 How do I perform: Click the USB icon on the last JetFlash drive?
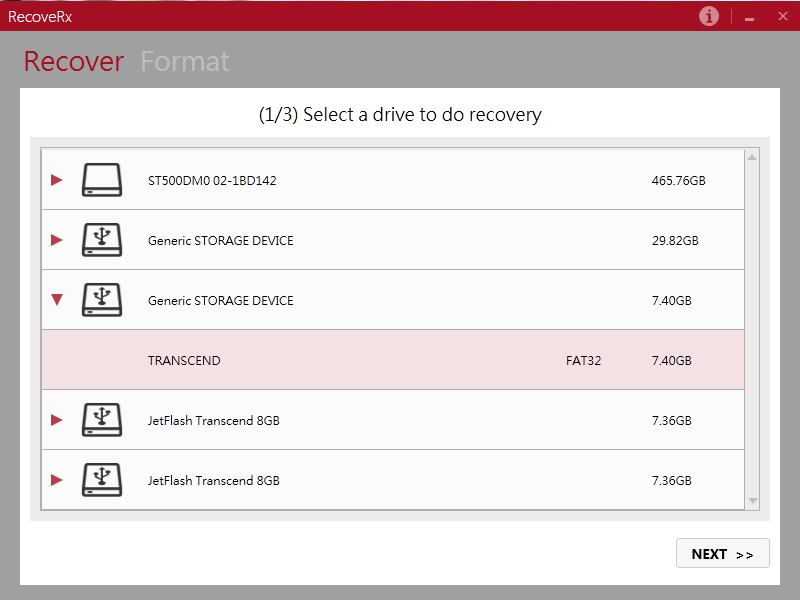pyautogui.click(x=101, y=480)
